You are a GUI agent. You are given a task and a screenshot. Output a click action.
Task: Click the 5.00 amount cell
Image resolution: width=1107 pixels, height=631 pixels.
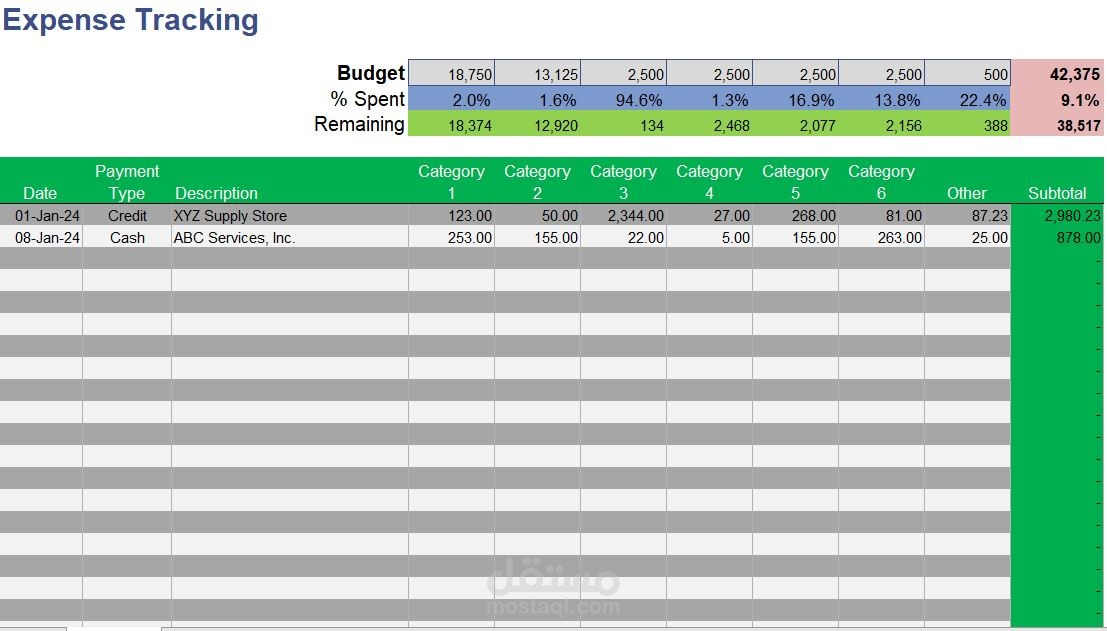pos(710,237)
